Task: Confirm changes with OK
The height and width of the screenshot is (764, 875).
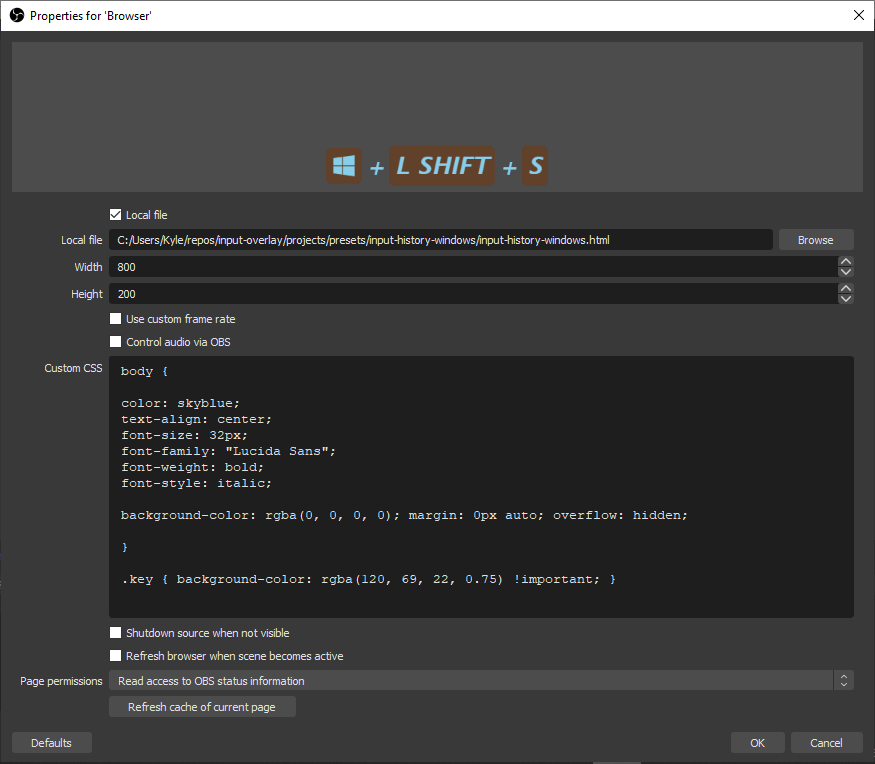Action: (x=757, y=742)
